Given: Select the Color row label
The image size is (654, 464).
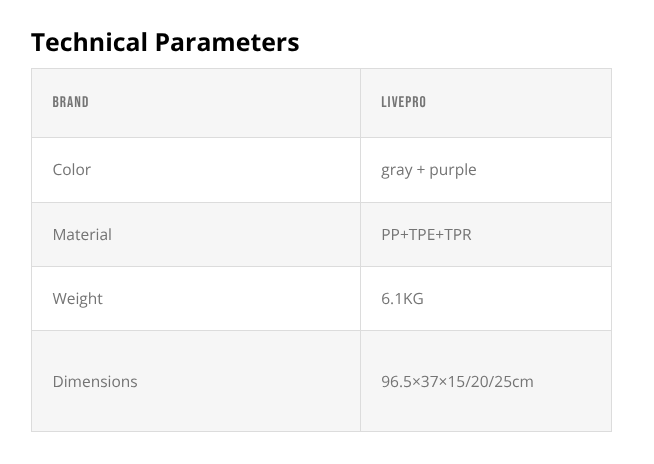Looking at the screenshot, I should click(x=72, y=170).
